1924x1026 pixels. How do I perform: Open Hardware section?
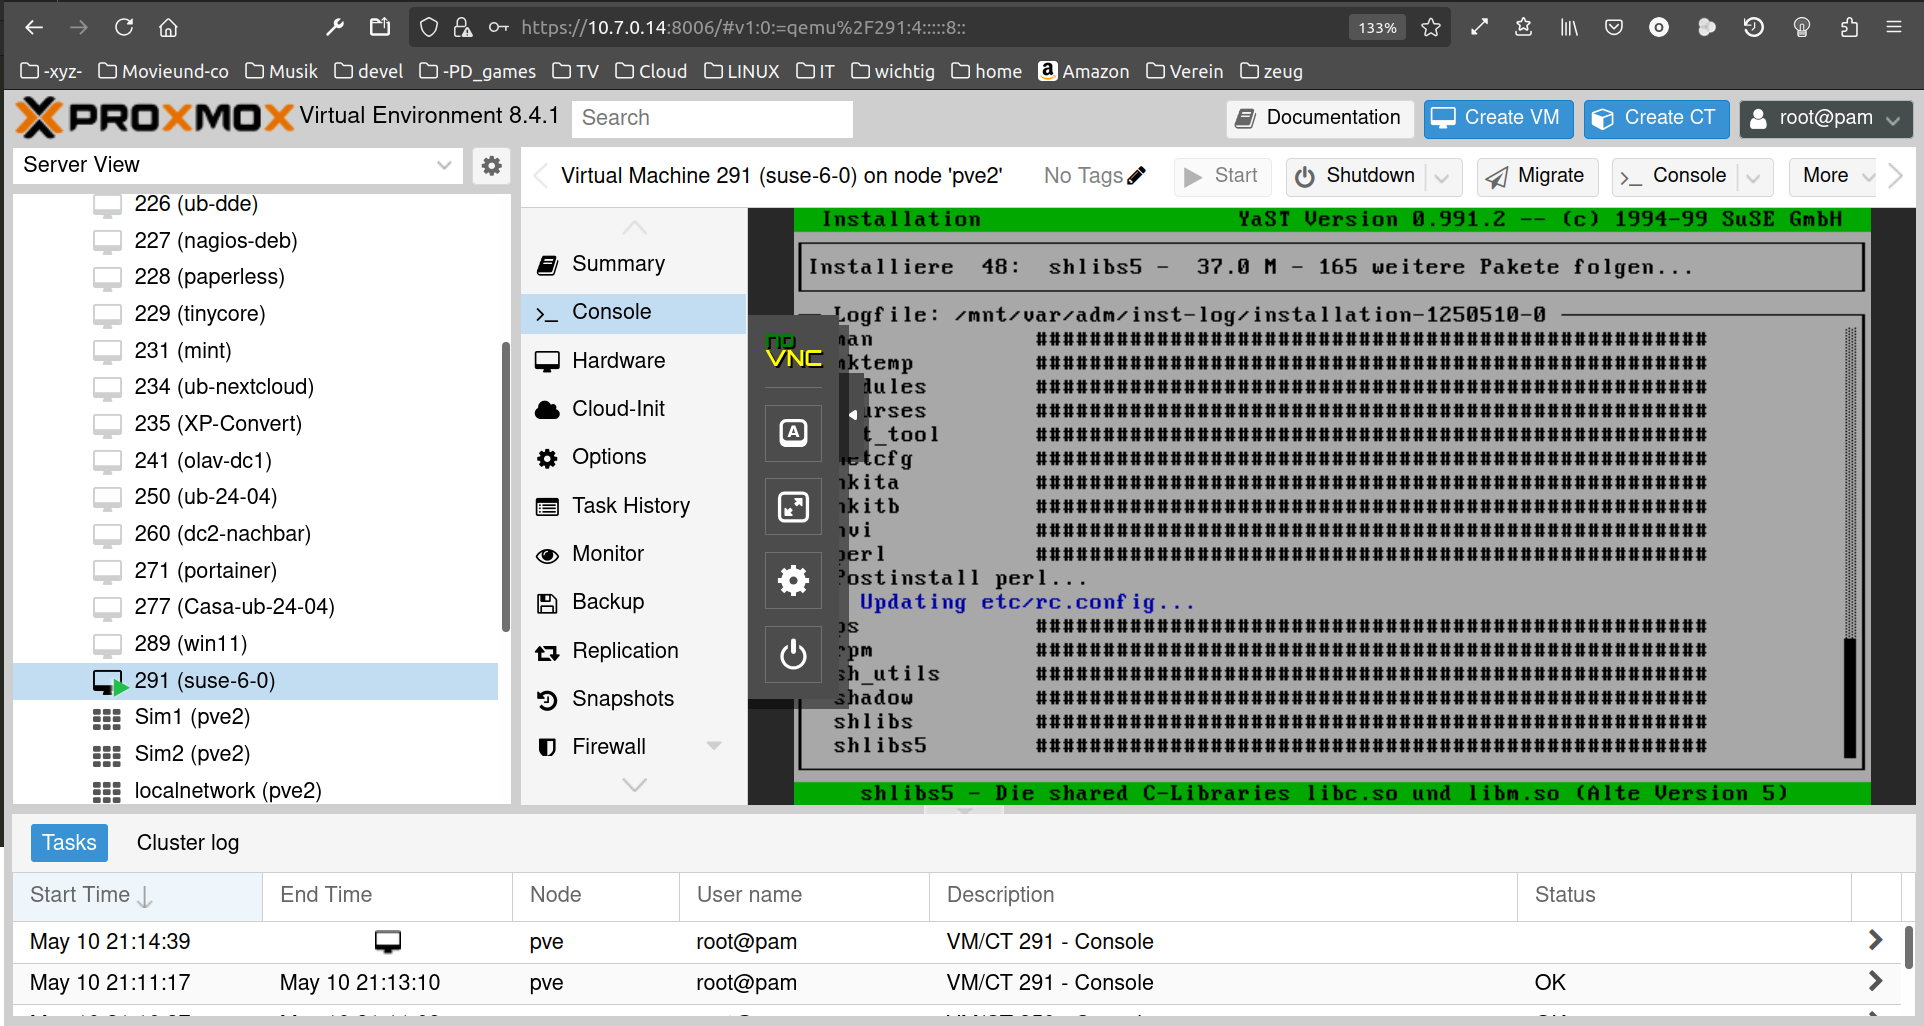(634, 361)
